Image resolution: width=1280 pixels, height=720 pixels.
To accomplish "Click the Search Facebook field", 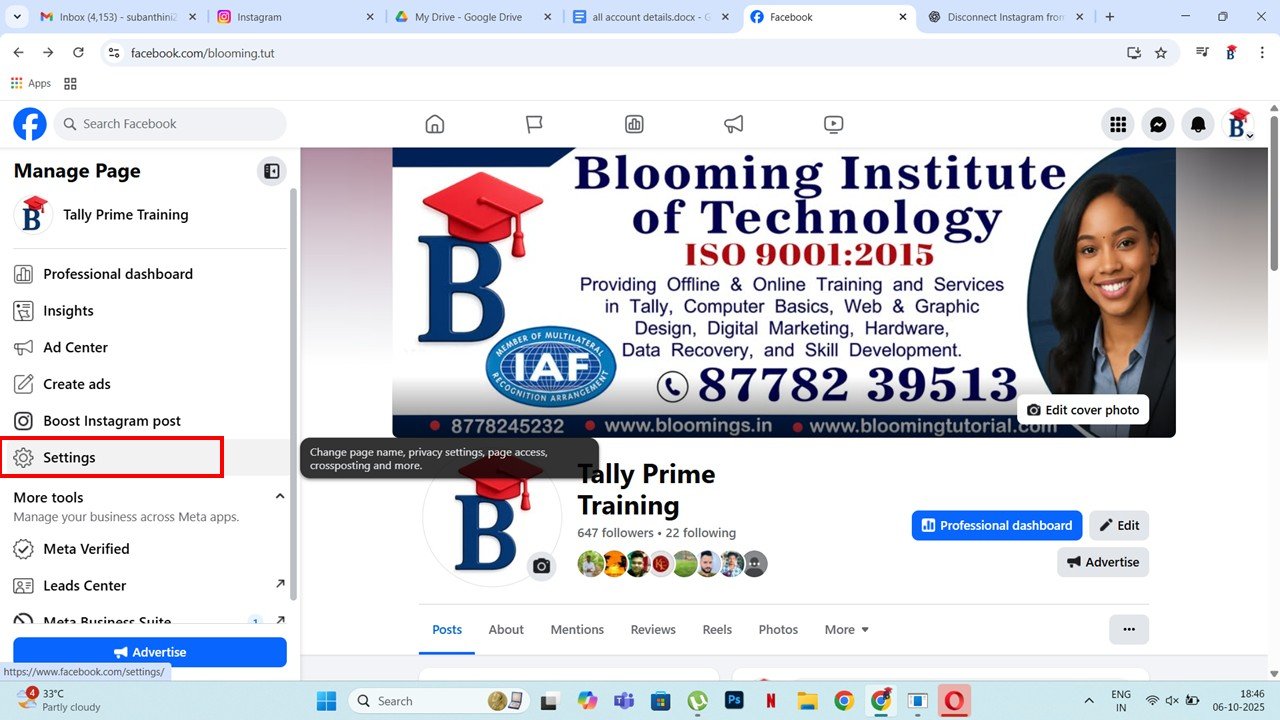I will [x=170, y=124].
